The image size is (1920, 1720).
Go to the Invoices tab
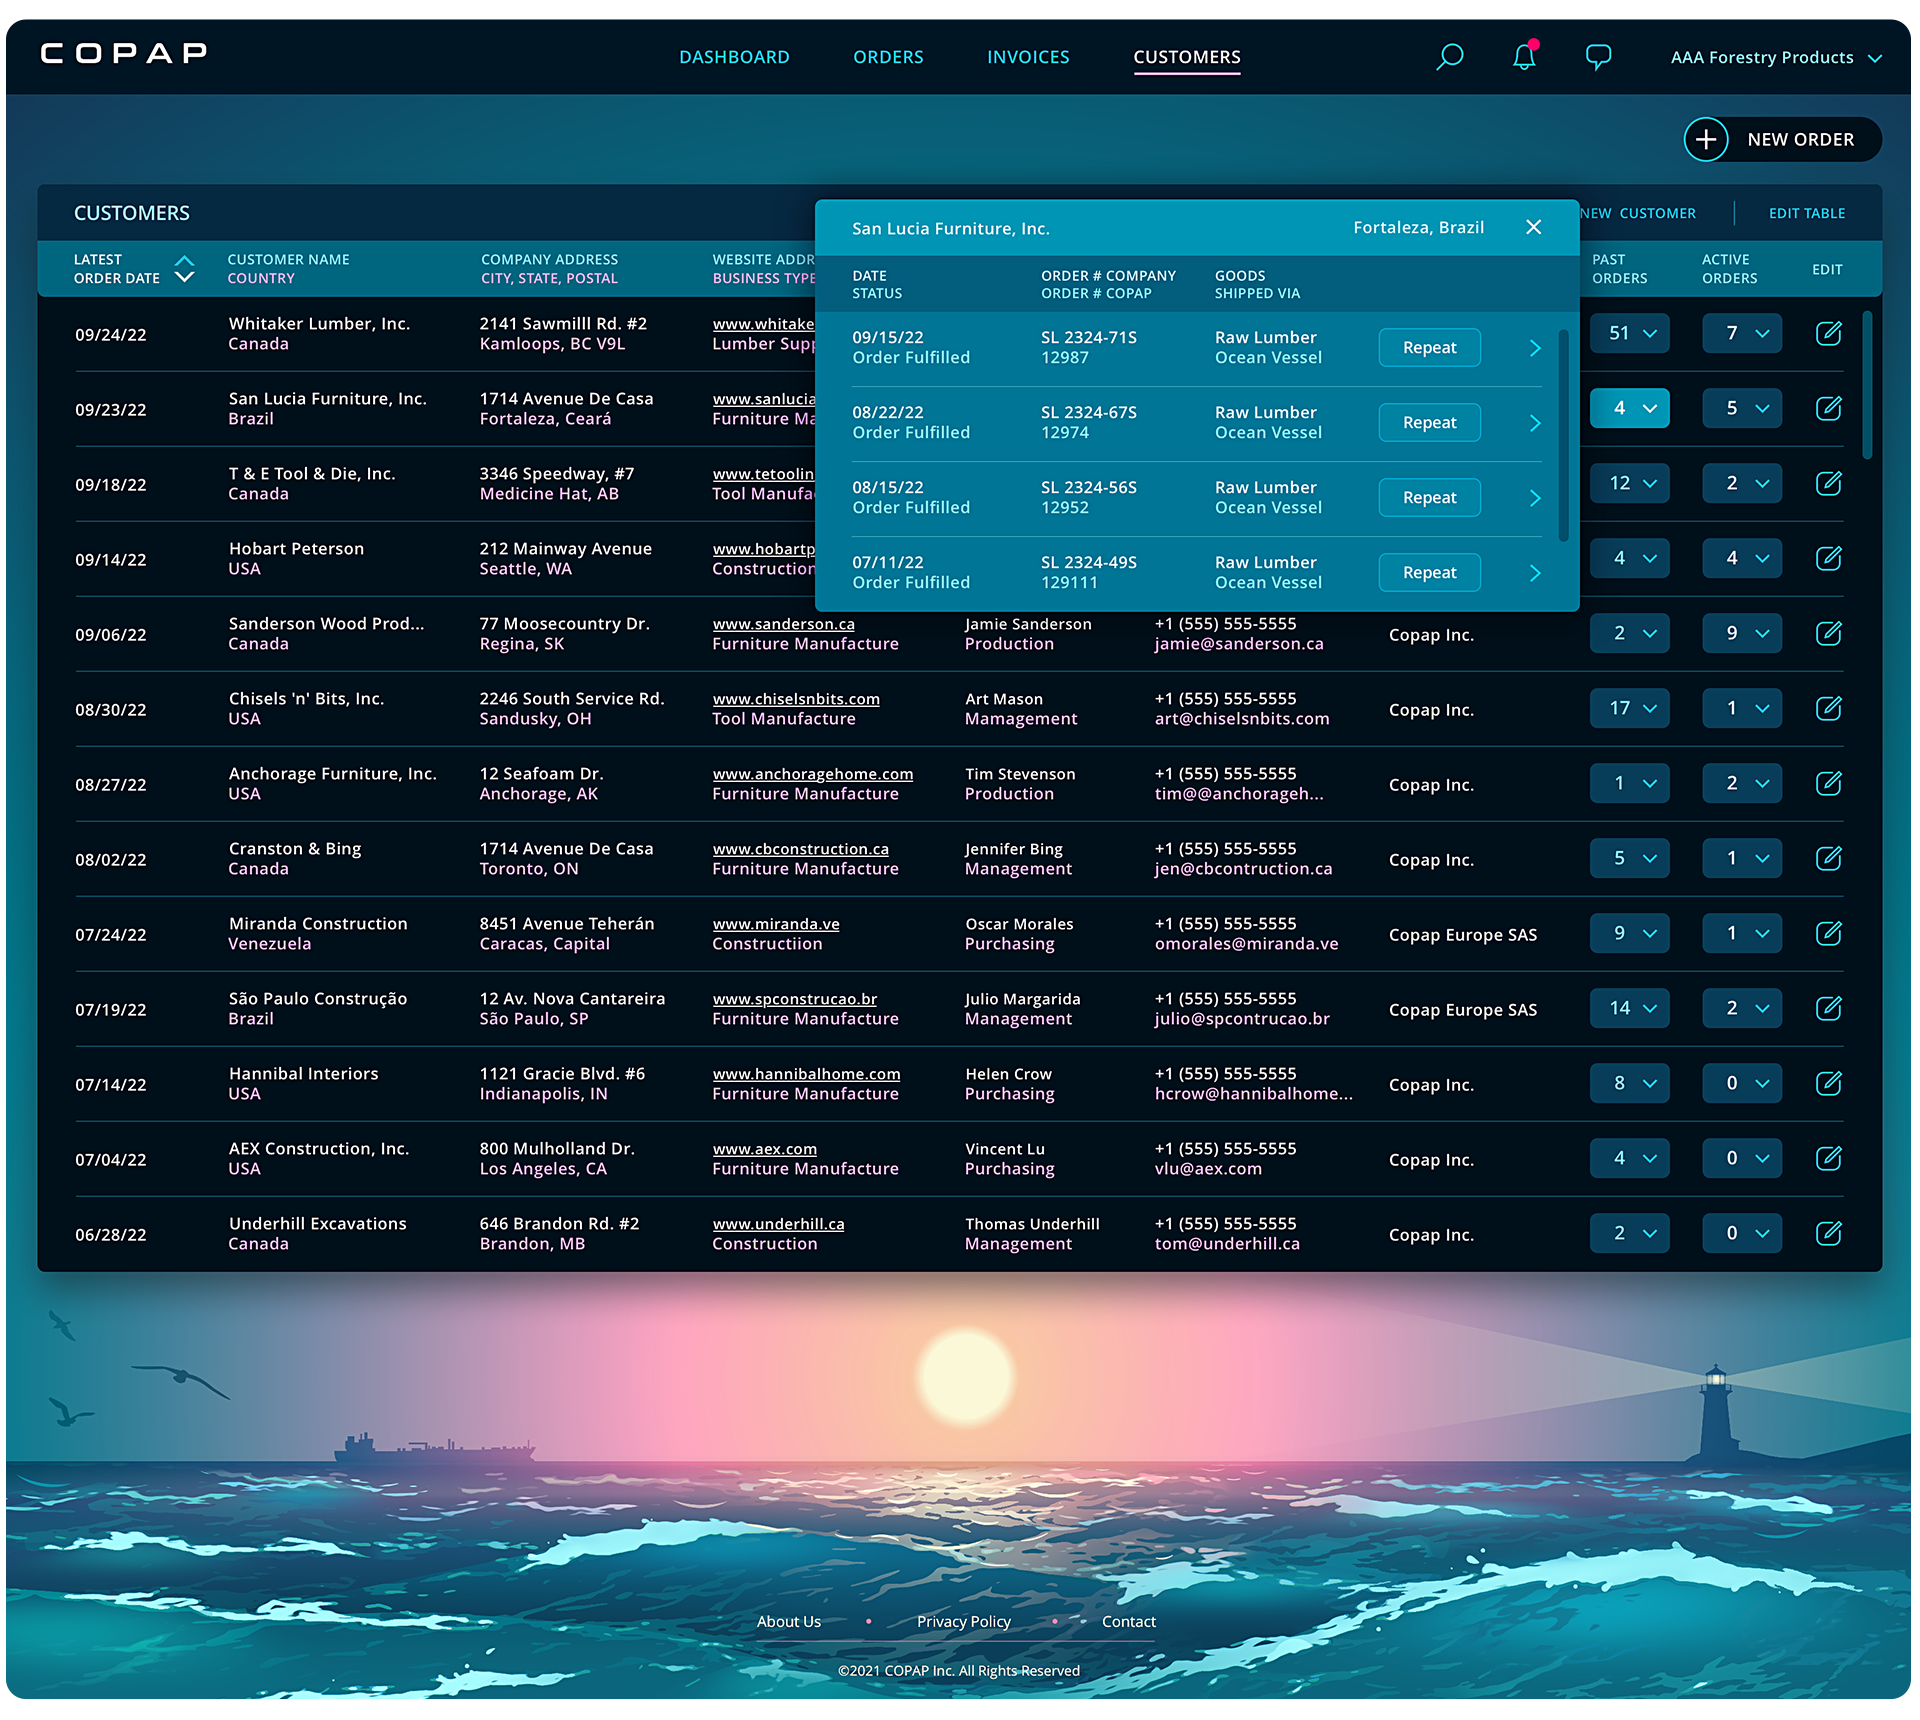click(x=1028, y=57)
